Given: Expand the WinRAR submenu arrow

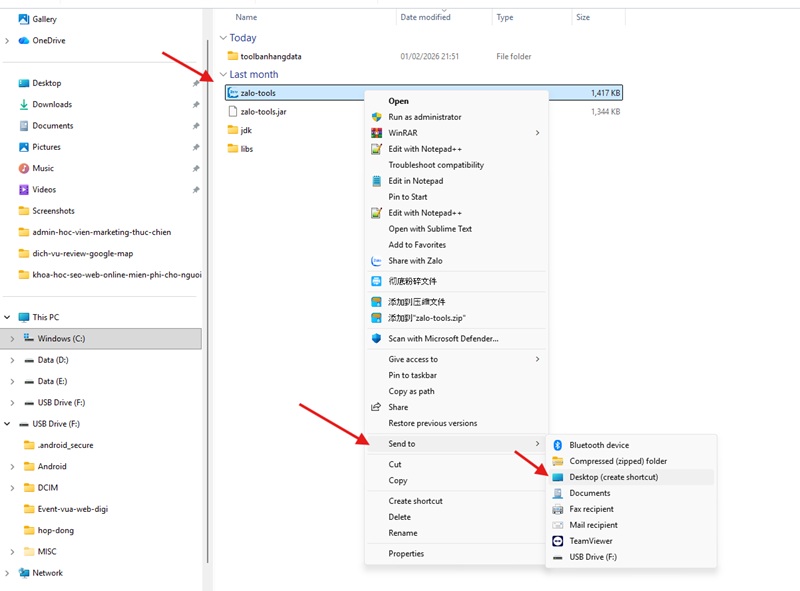Looking at the screenshot, I should pyautogui.click(x=537, y=133).
